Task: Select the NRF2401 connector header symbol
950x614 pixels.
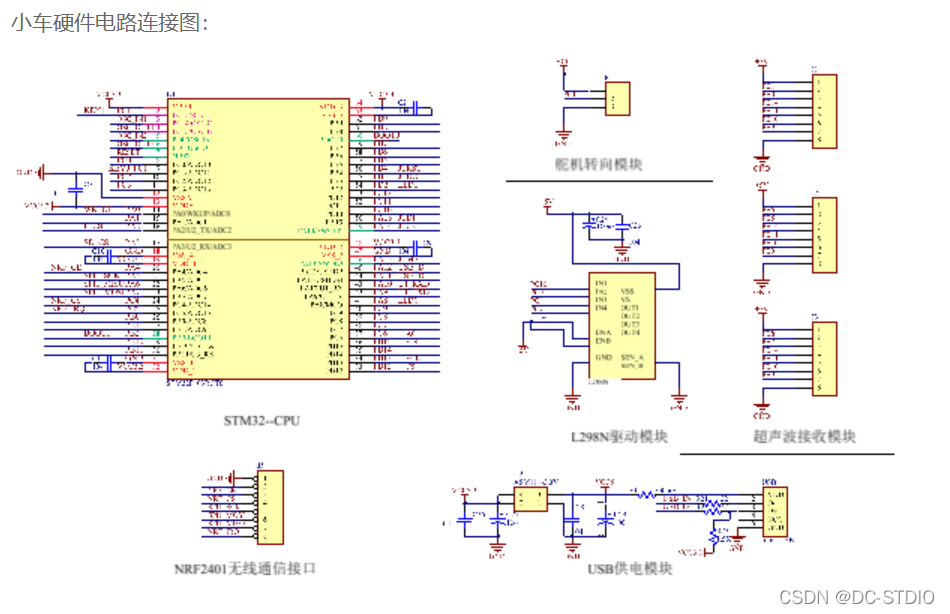Action: pos(270,507)
